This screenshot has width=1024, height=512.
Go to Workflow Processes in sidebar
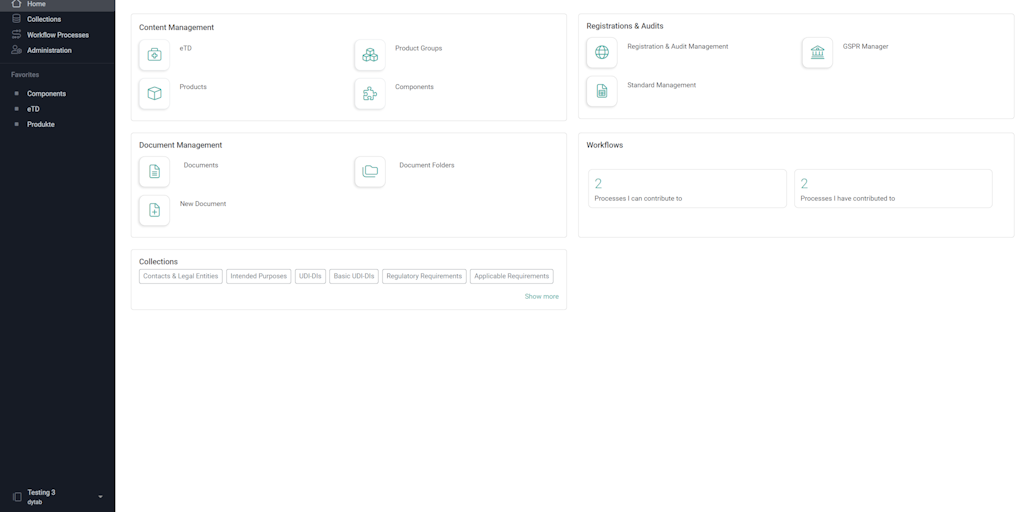coord(57,35)
